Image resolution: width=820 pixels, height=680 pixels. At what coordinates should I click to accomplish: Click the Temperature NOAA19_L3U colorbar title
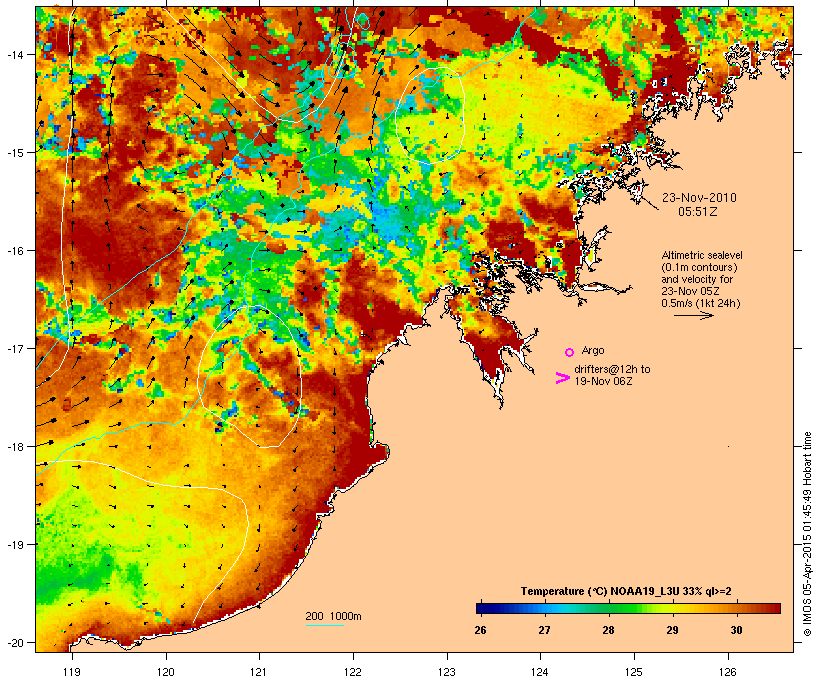[626, 591]
